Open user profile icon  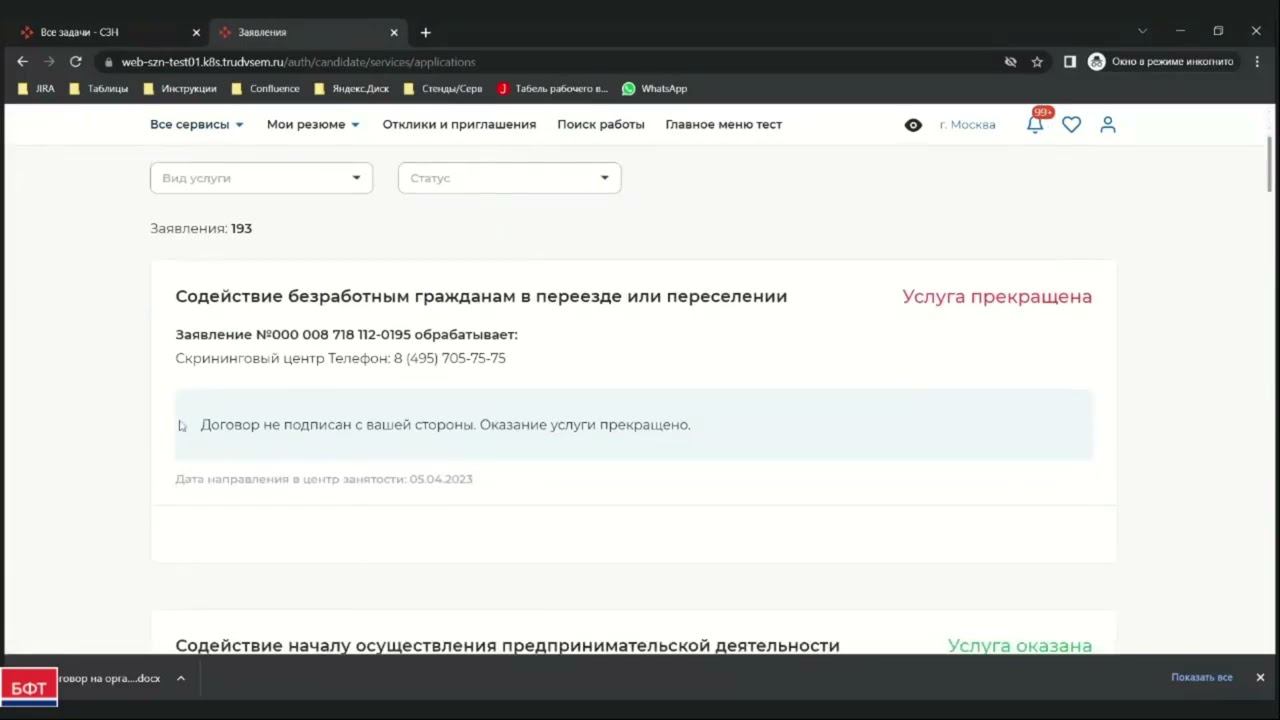point(1107,125)
